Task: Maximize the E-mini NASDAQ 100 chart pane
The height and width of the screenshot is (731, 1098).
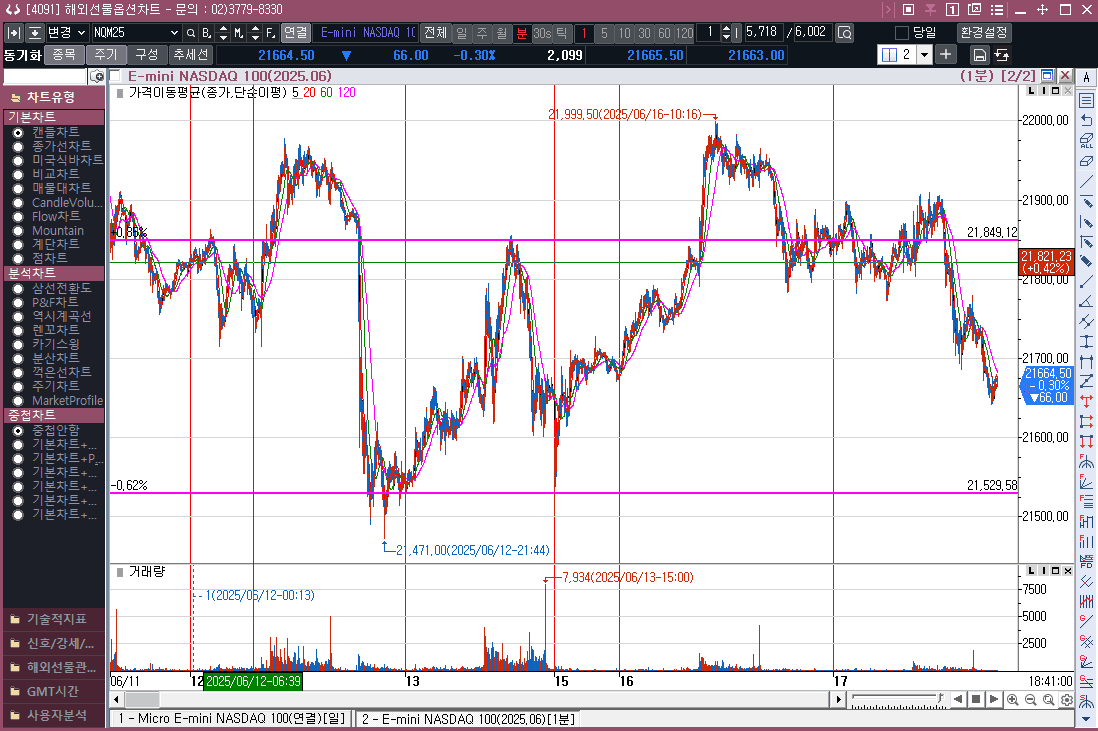Action: pyautogui.click(x=1048, y=76)
